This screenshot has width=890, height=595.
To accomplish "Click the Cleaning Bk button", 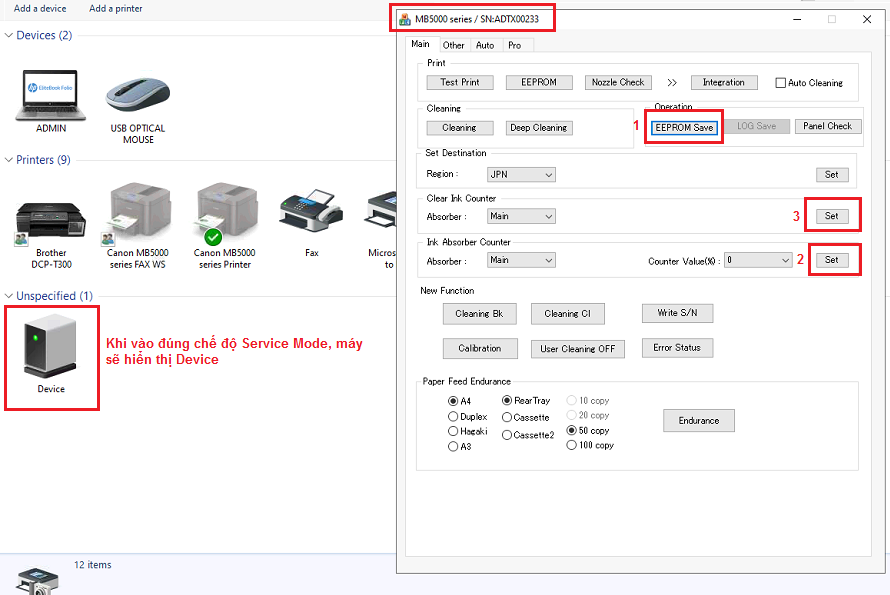I will (x=480, y=313).
